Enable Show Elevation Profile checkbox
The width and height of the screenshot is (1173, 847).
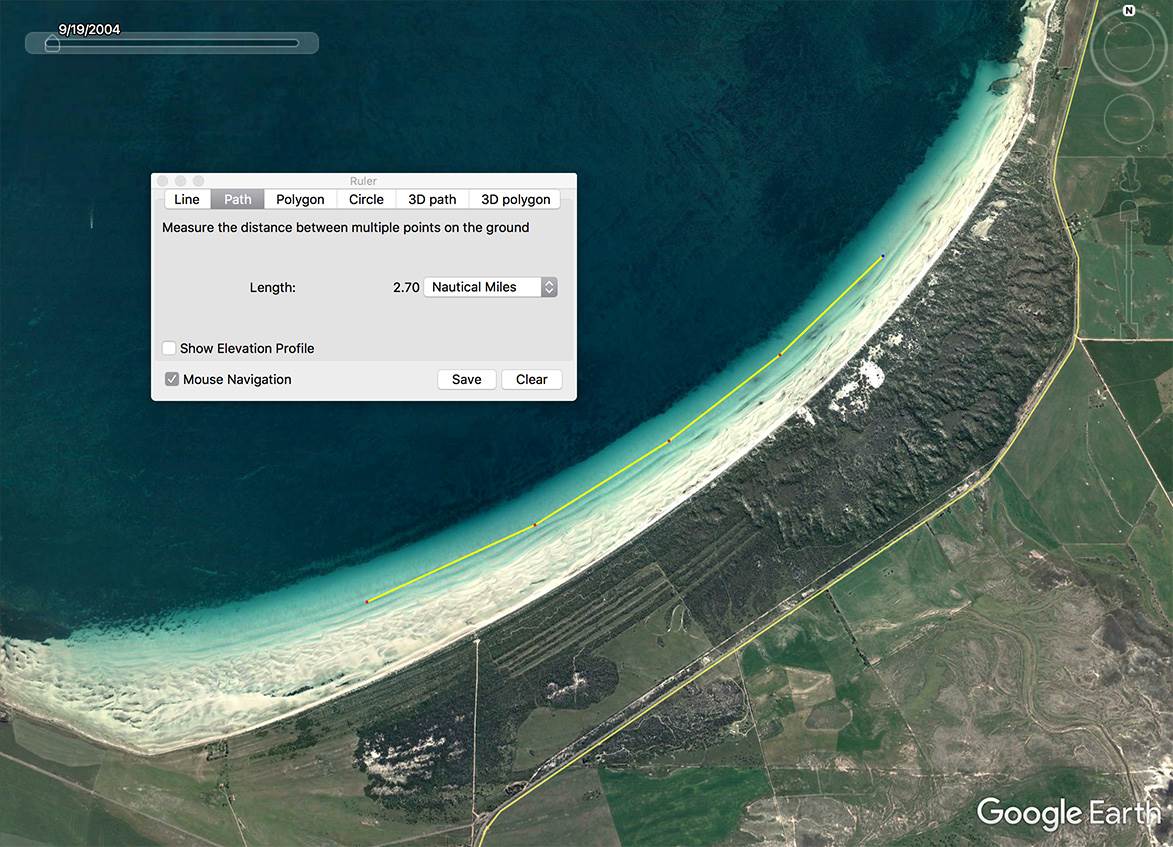(x=170, y=348)
